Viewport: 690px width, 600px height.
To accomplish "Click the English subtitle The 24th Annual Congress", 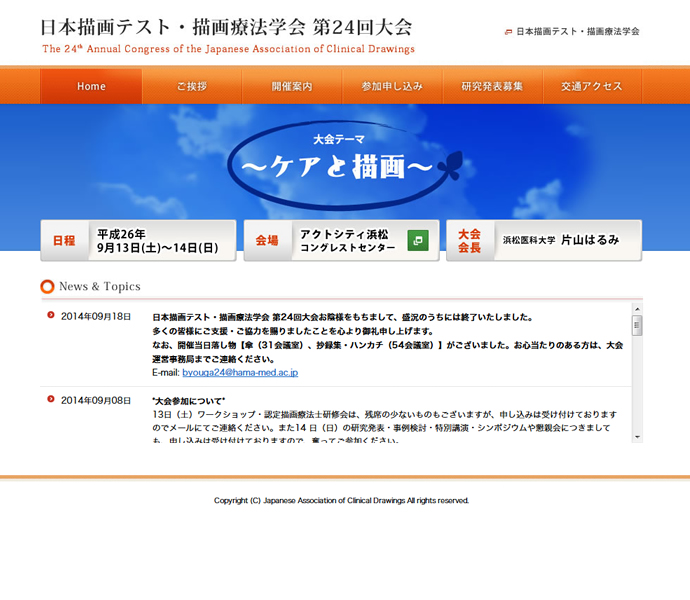I will pos(228,49).
